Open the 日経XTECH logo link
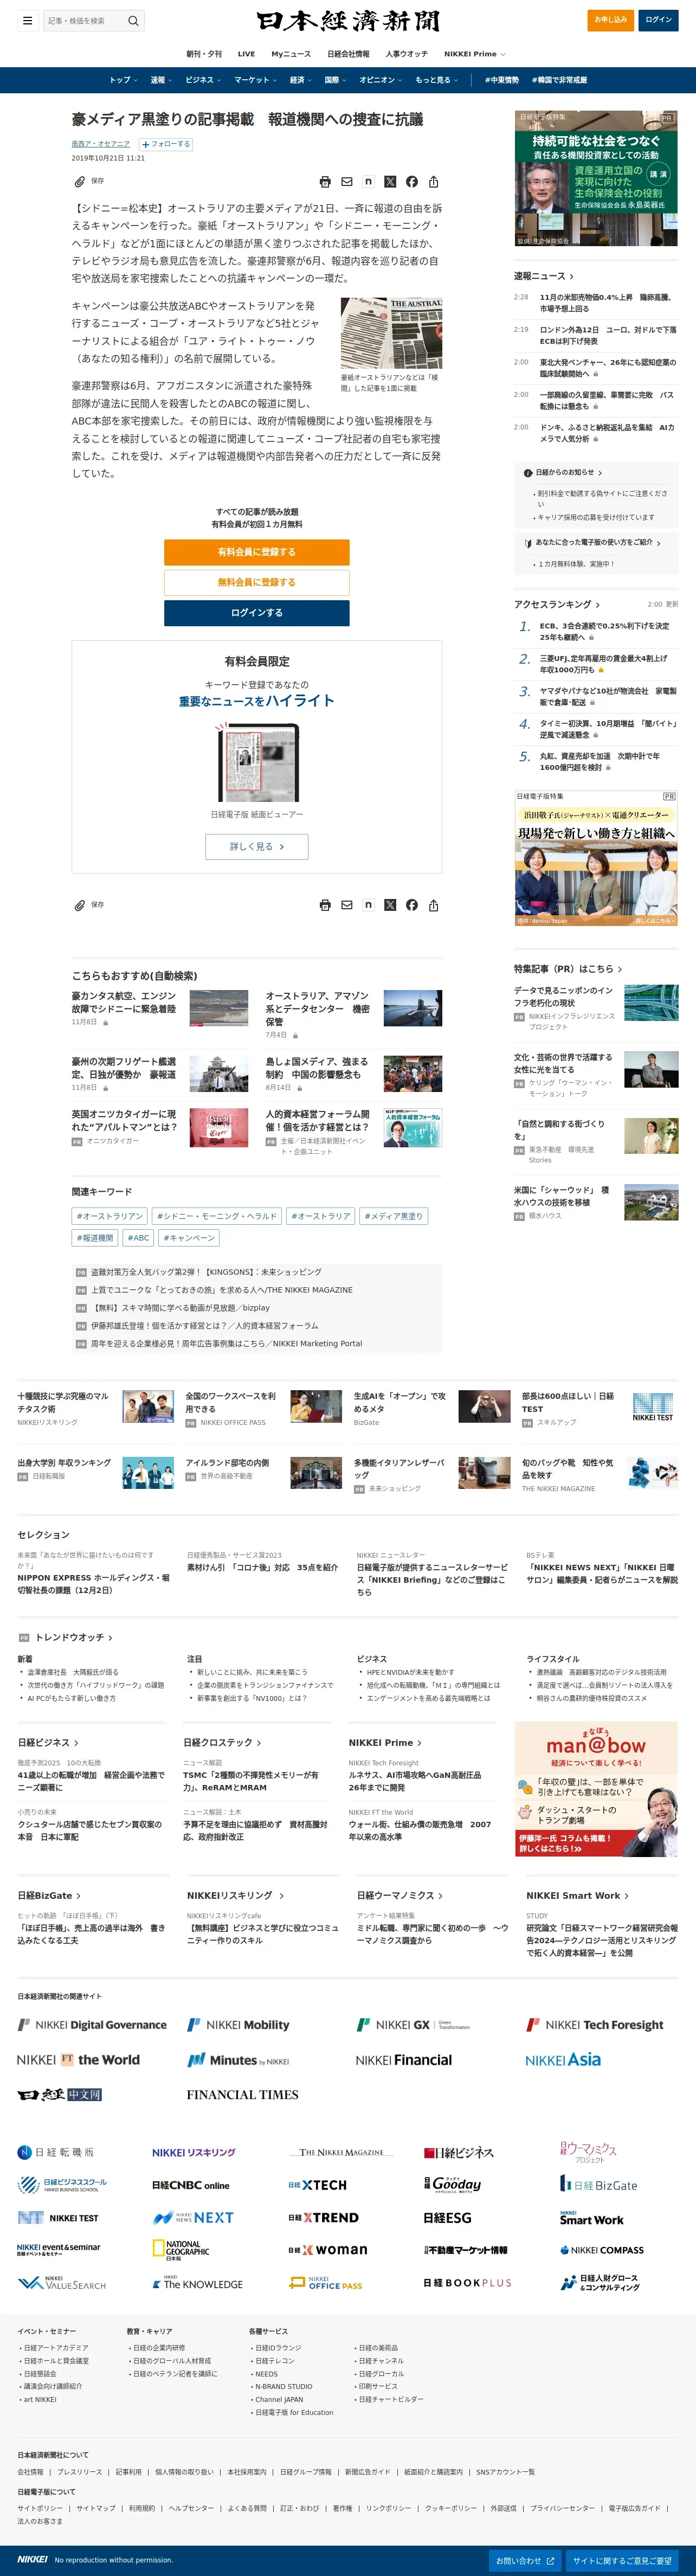Viewport: 696px width, 2576px height. tap(317, 2185)
